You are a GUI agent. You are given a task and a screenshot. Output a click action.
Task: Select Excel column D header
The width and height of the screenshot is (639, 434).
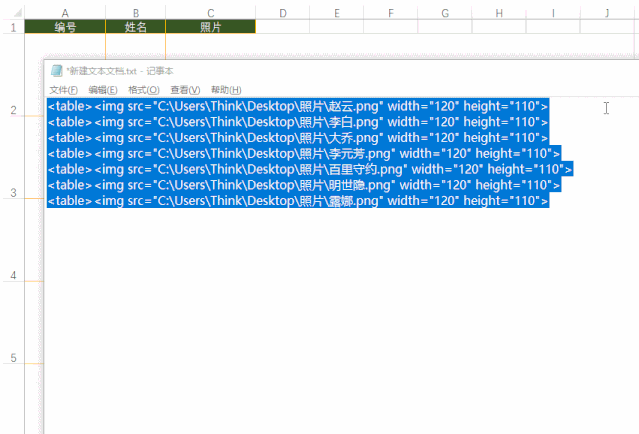coord(282,13)
